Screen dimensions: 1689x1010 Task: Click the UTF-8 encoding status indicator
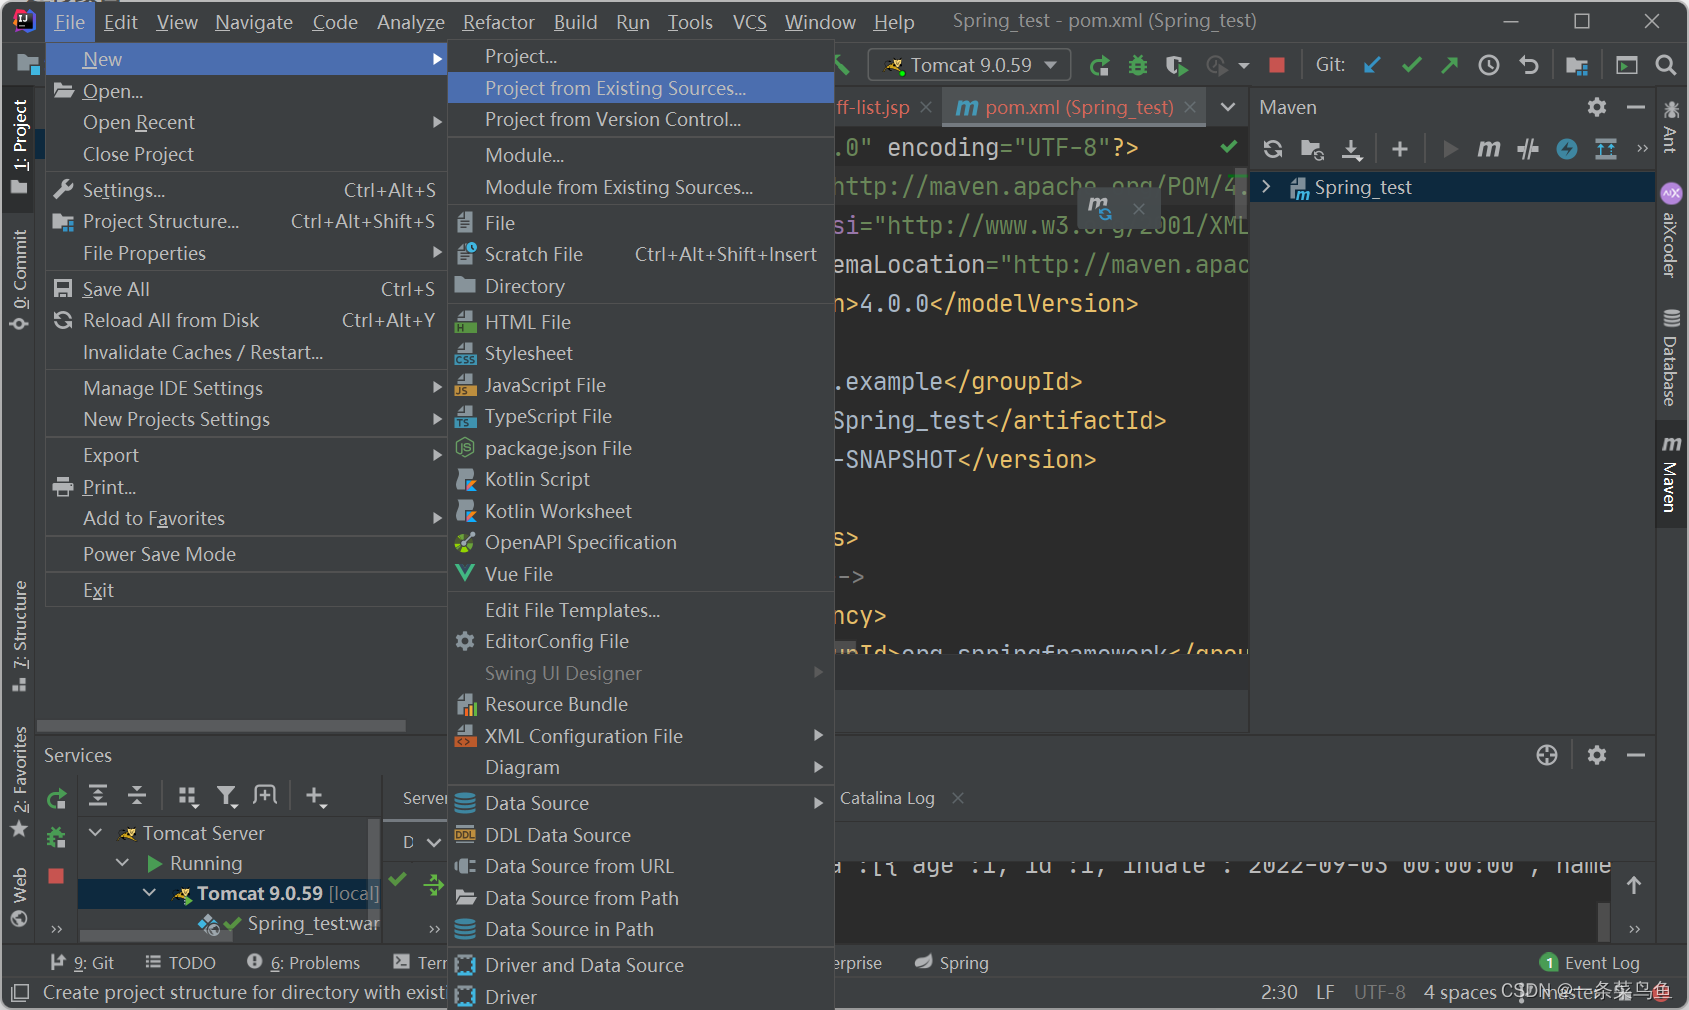[x=1380, y=992]
